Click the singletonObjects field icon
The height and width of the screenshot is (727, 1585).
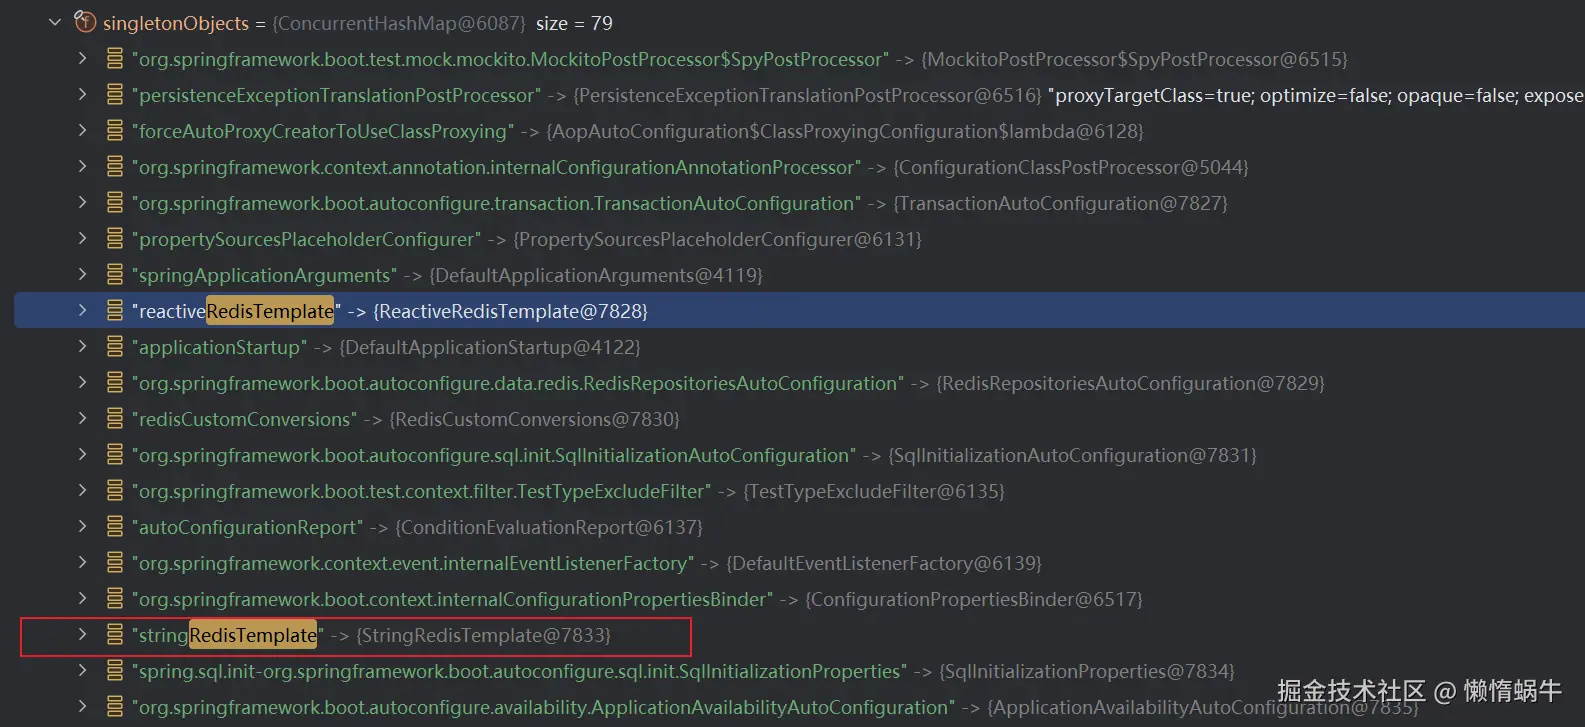pyautogui.click(x=85, y=22)
